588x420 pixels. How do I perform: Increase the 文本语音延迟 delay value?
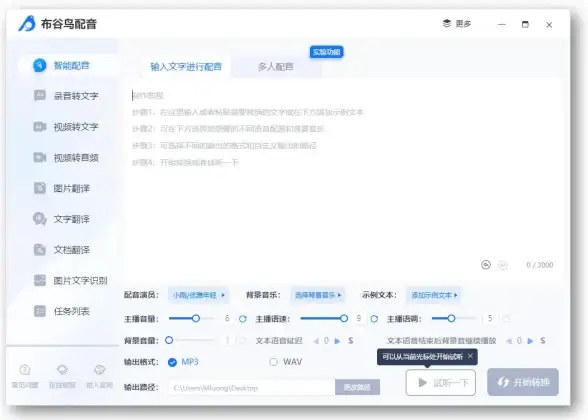pyautogui.click(x=337, y=341)
